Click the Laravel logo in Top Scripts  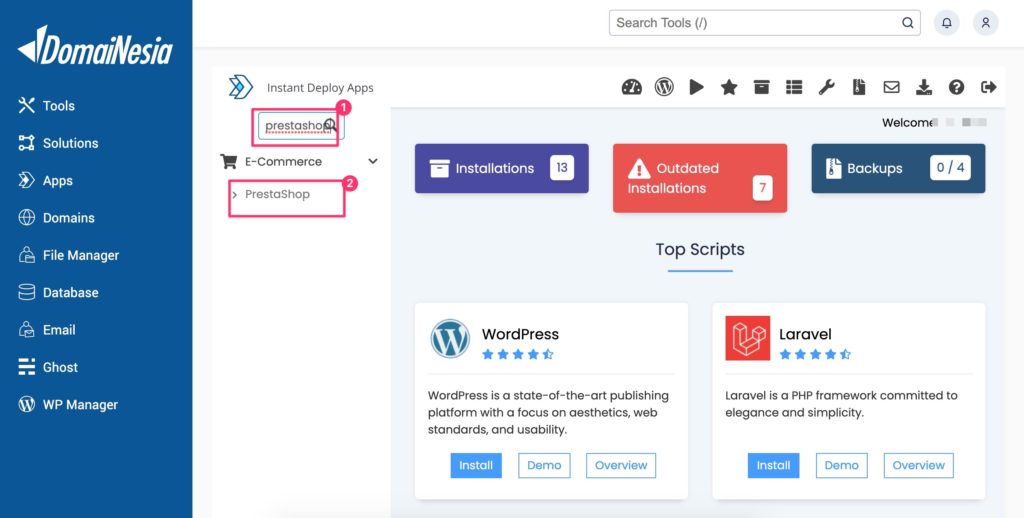[x=748, y=338]
